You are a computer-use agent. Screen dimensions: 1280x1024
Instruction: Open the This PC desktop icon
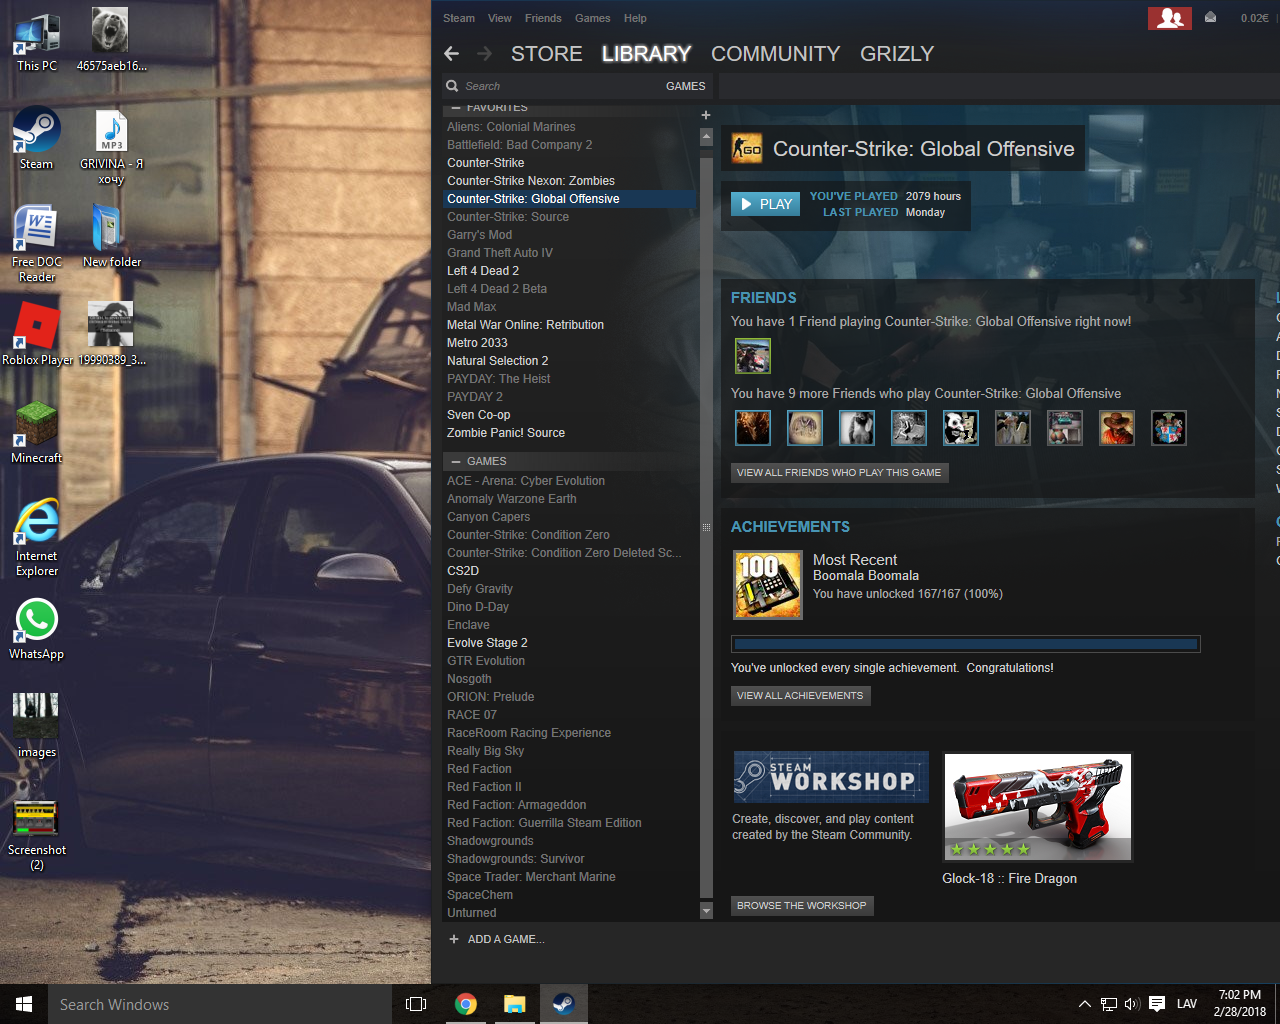36,40
